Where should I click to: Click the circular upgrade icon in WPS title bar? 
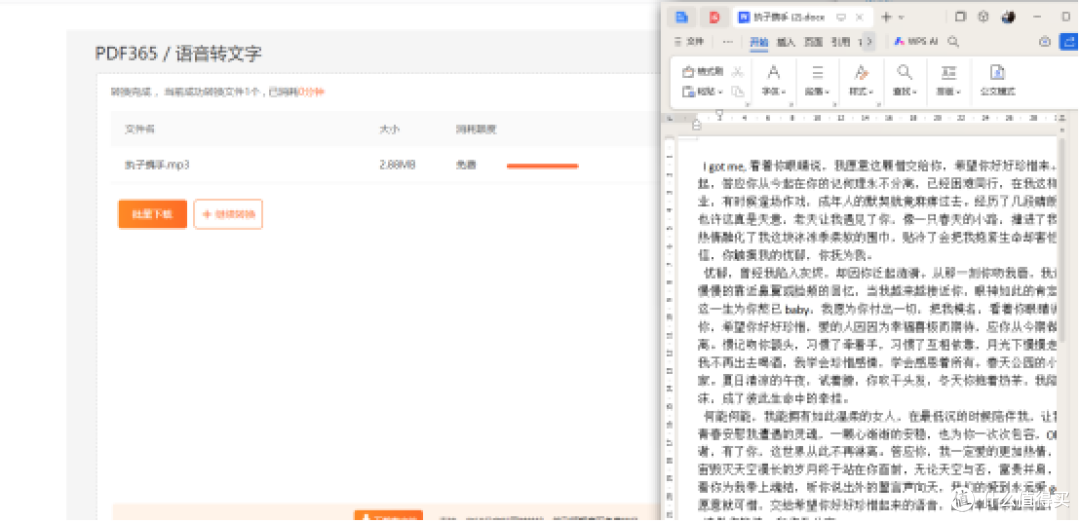(x=984, y=17)
